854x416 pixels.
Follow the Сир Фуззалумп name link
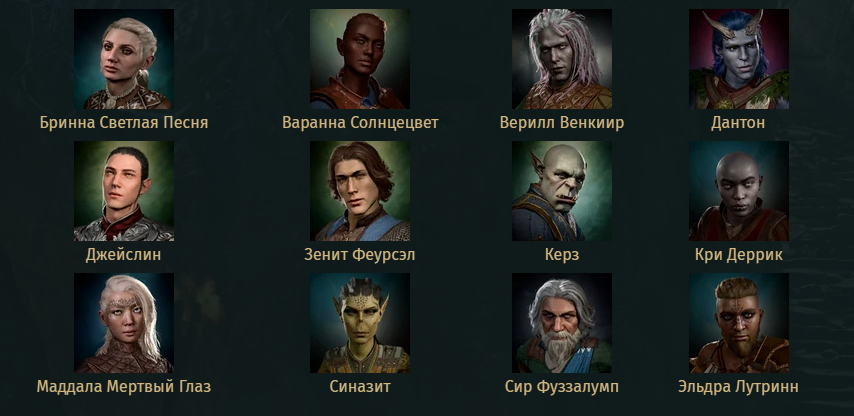(562, 387)
